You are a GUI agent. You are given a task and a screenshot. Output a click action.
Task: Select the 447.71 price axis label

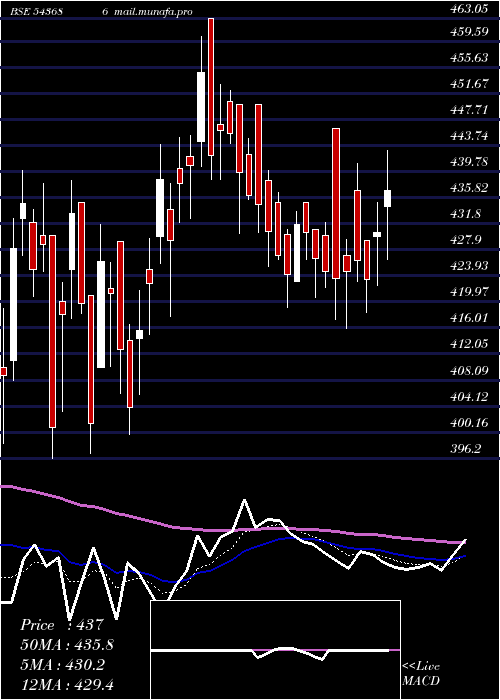[x=468, y=110]
